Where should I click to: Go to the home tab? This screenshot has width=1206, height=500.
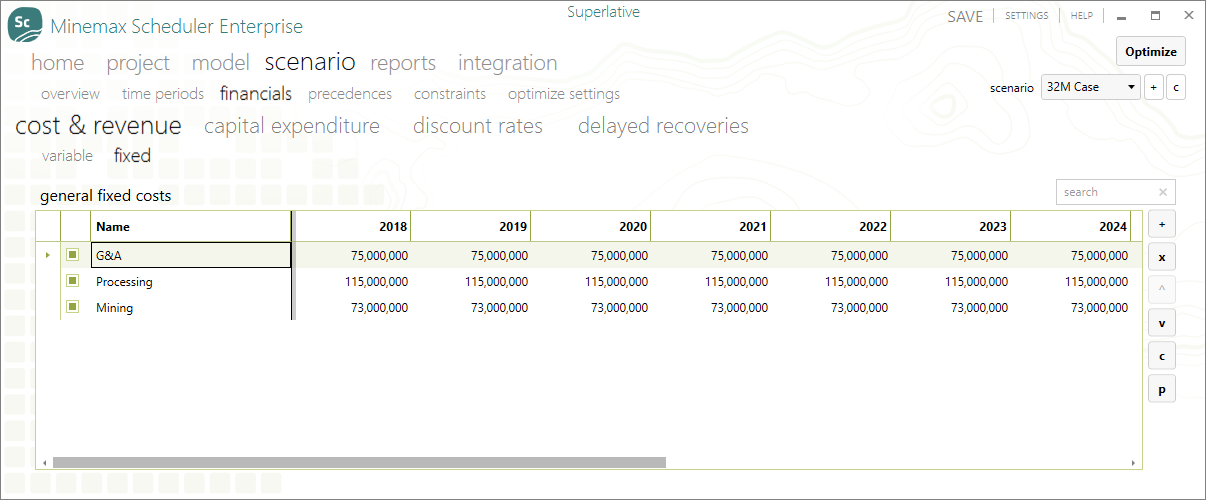[58, 63]
